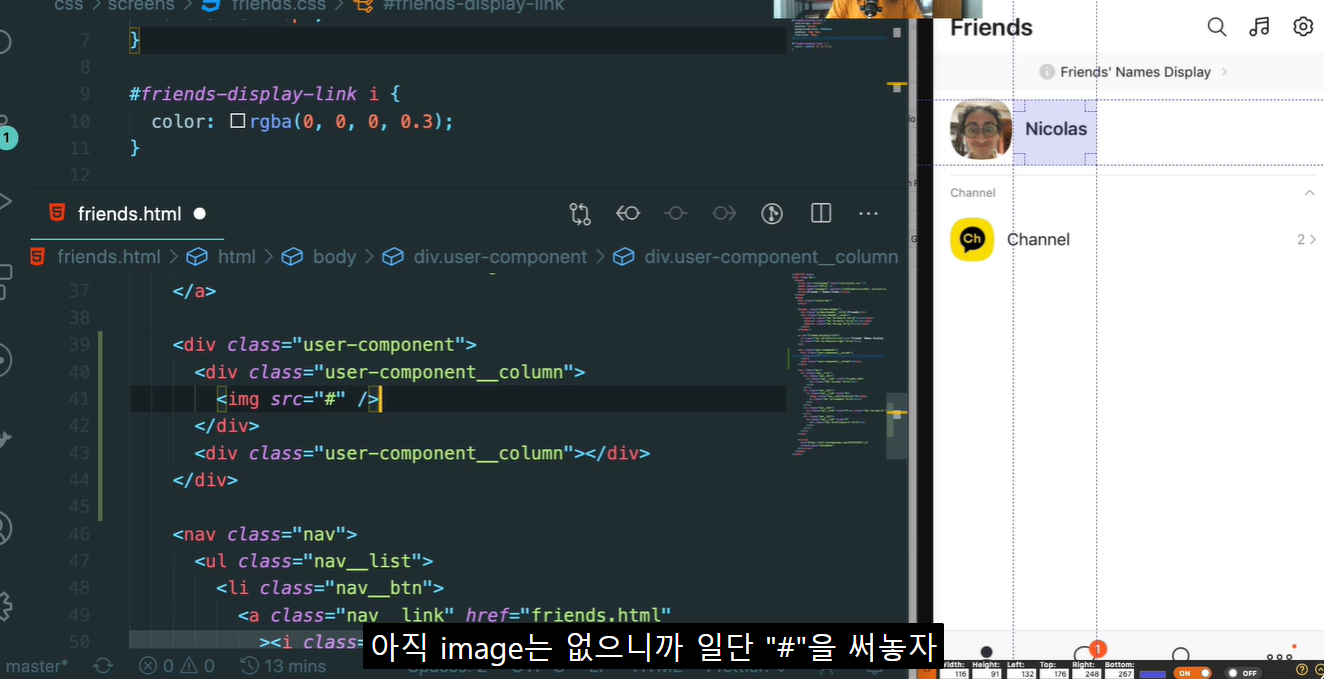The width and height of the screenshot is (1324, 679).
Task: Click the rgba color swatch on line 10
Action: (x=237, y=121)
